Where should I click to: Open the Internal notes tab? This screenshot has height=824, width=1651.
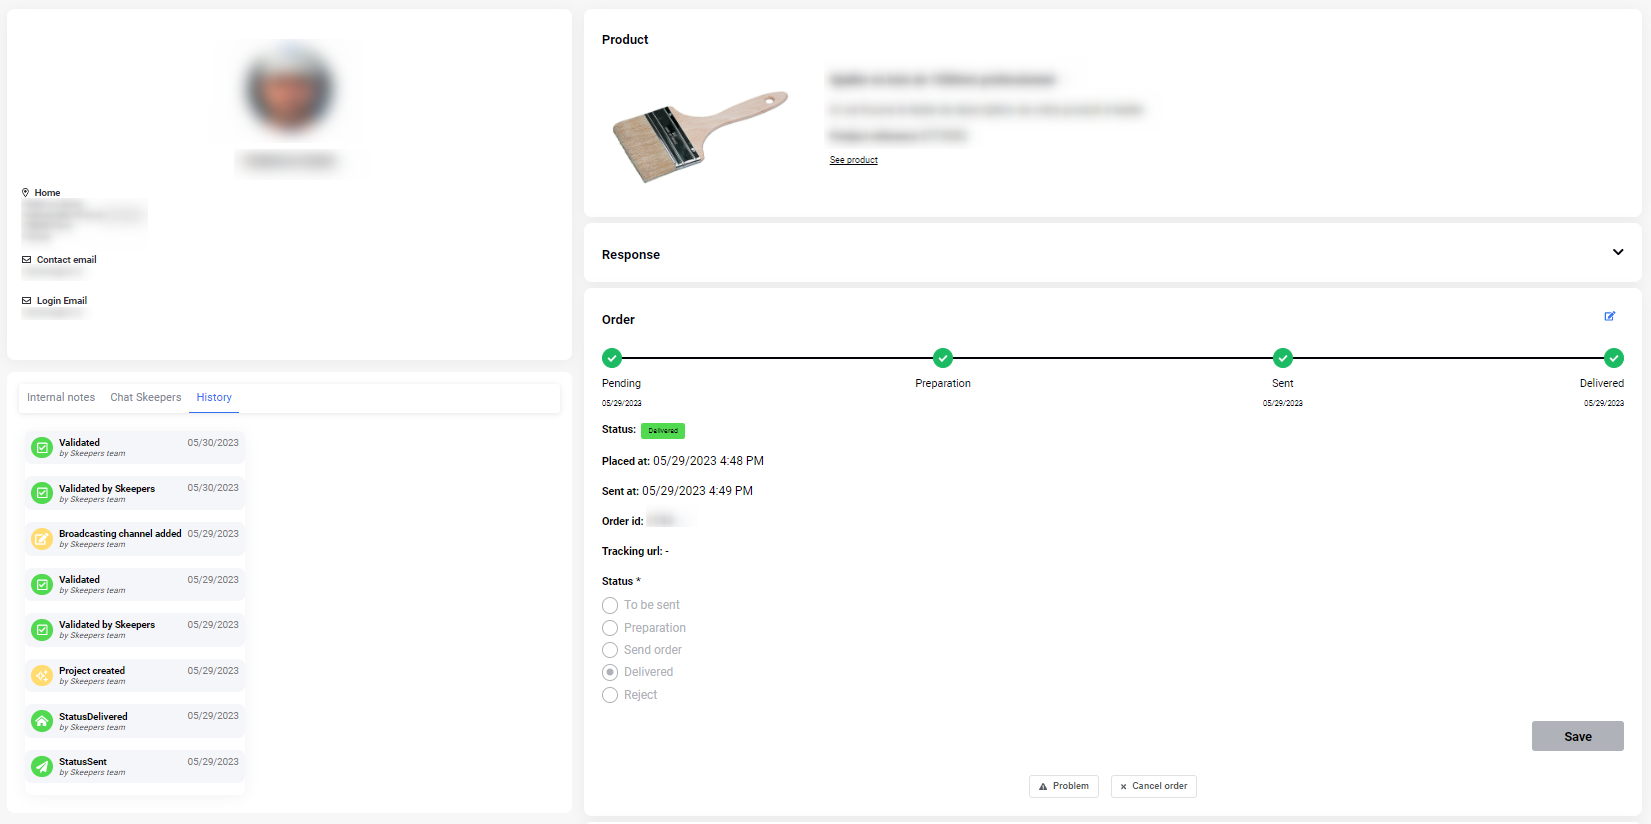[61, 398]
